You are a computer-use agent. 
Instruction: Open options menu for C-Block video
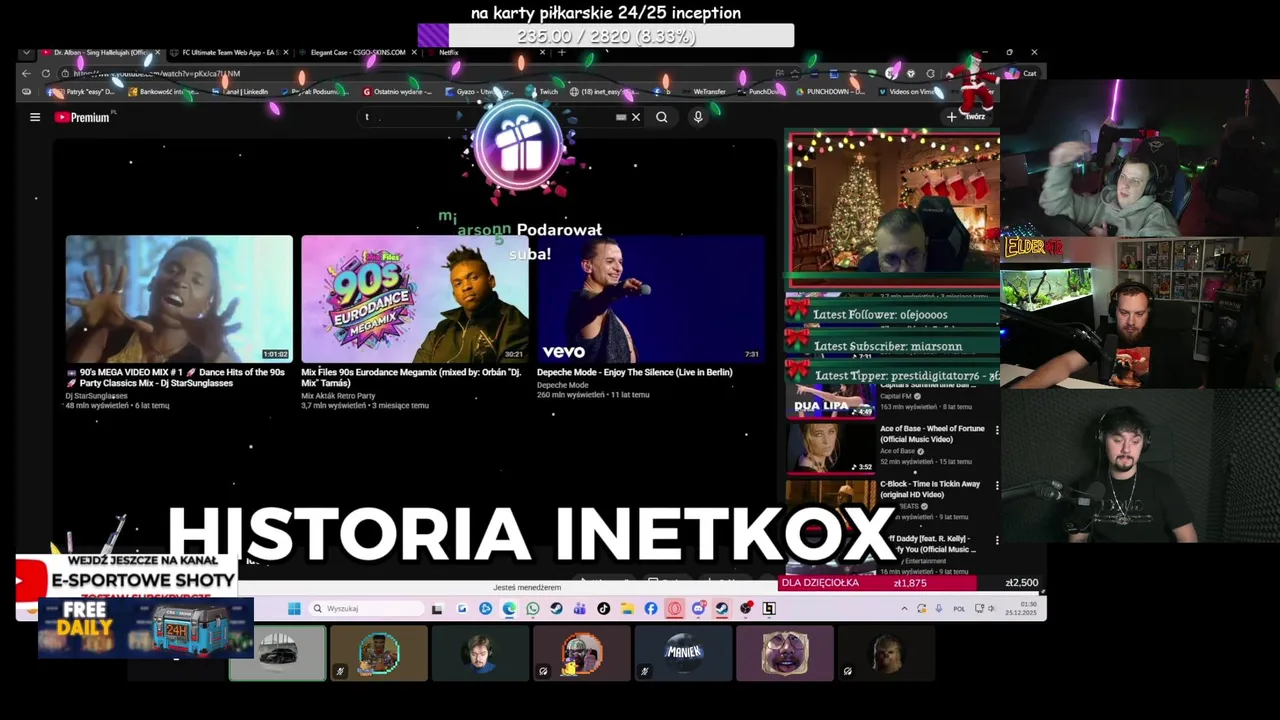click(x=996, y=485)
